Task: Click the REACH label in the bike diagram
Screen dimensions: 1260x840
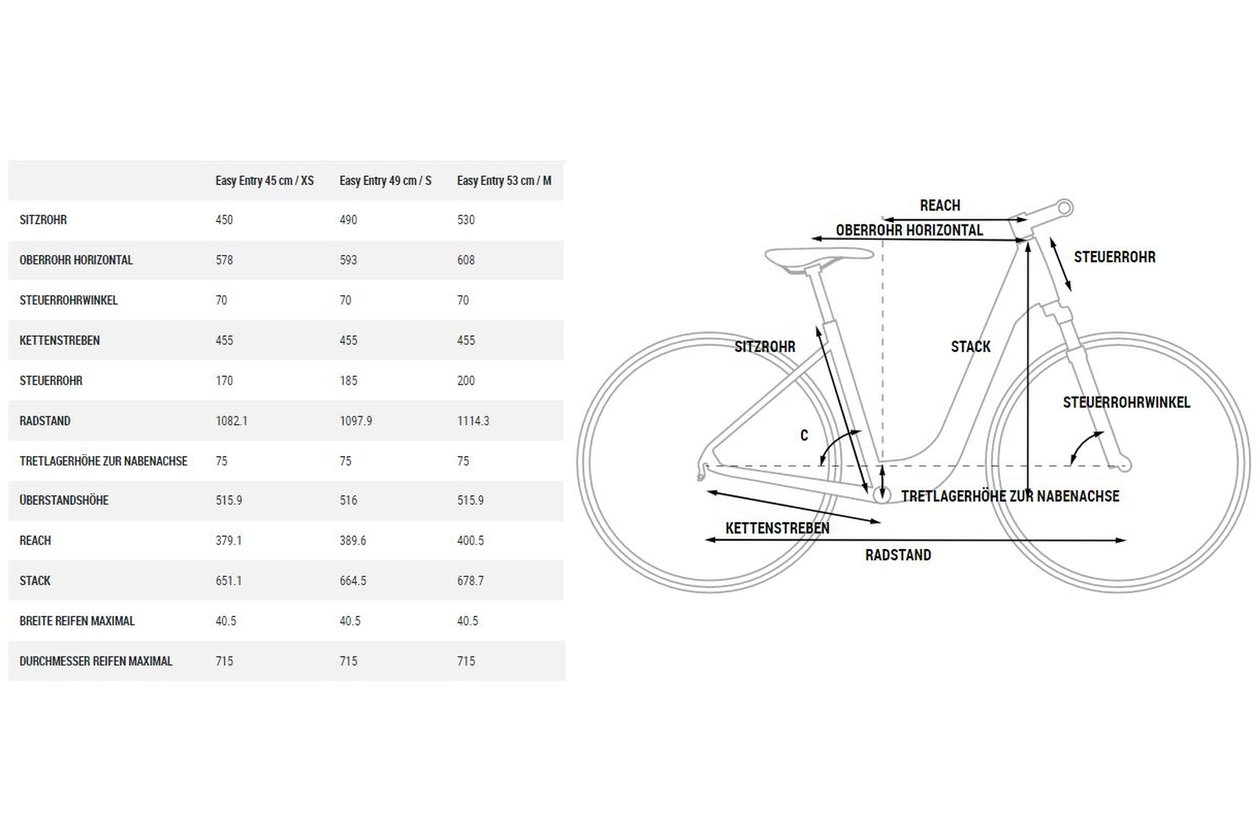Action: (x=939, y=205)
